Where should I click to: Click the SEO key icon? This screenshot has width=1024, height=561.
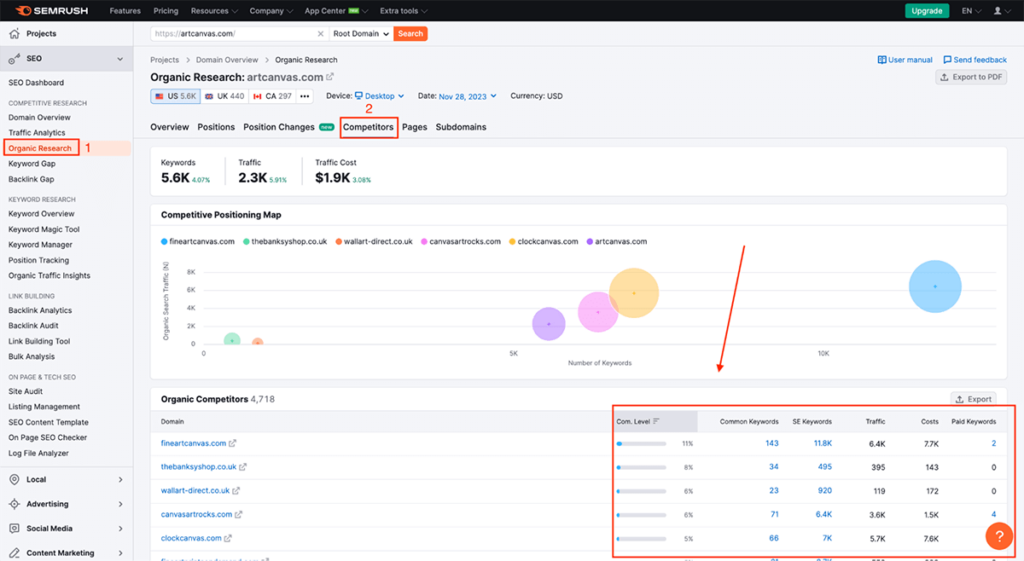pos(14,59)
